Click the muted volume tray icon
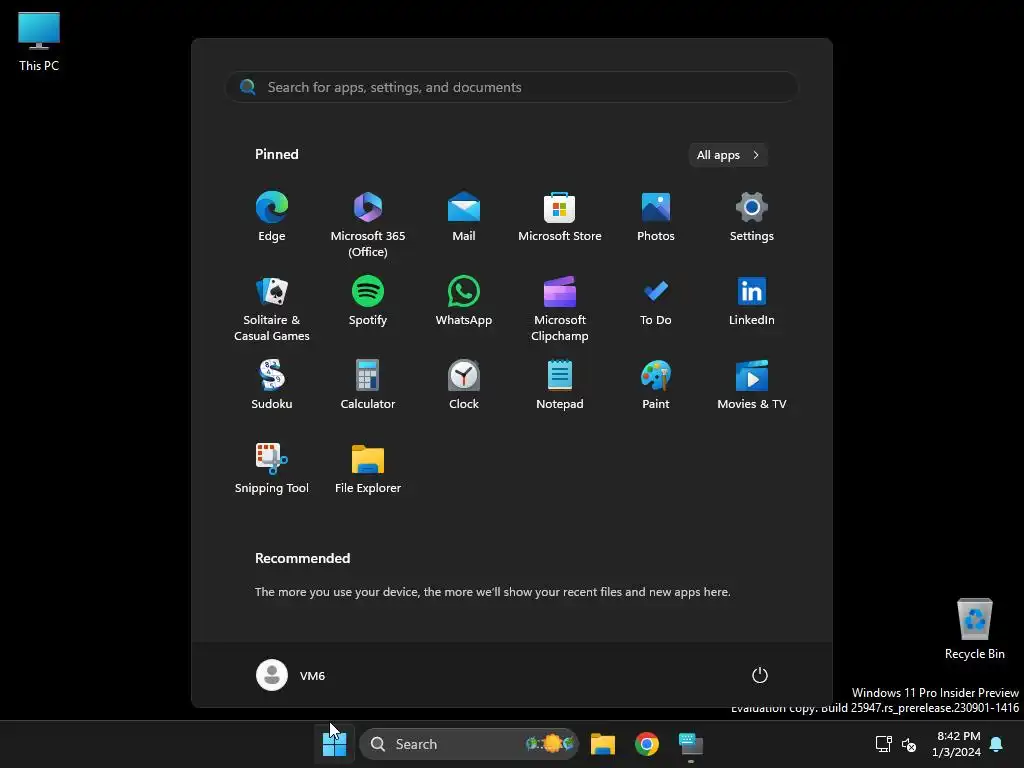1024x768 pixels. 908,744
